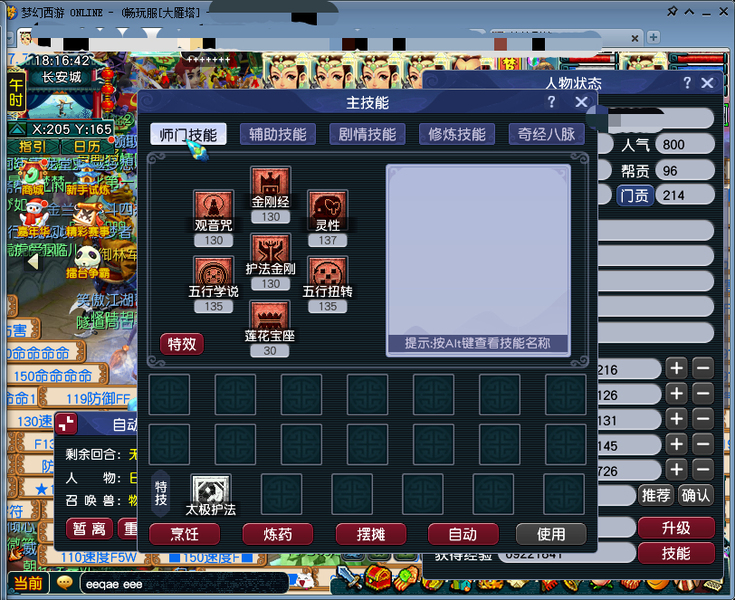Click the white rabbit icon near chat
This screenshot has height=600, width=735.
tap(305, 581)
